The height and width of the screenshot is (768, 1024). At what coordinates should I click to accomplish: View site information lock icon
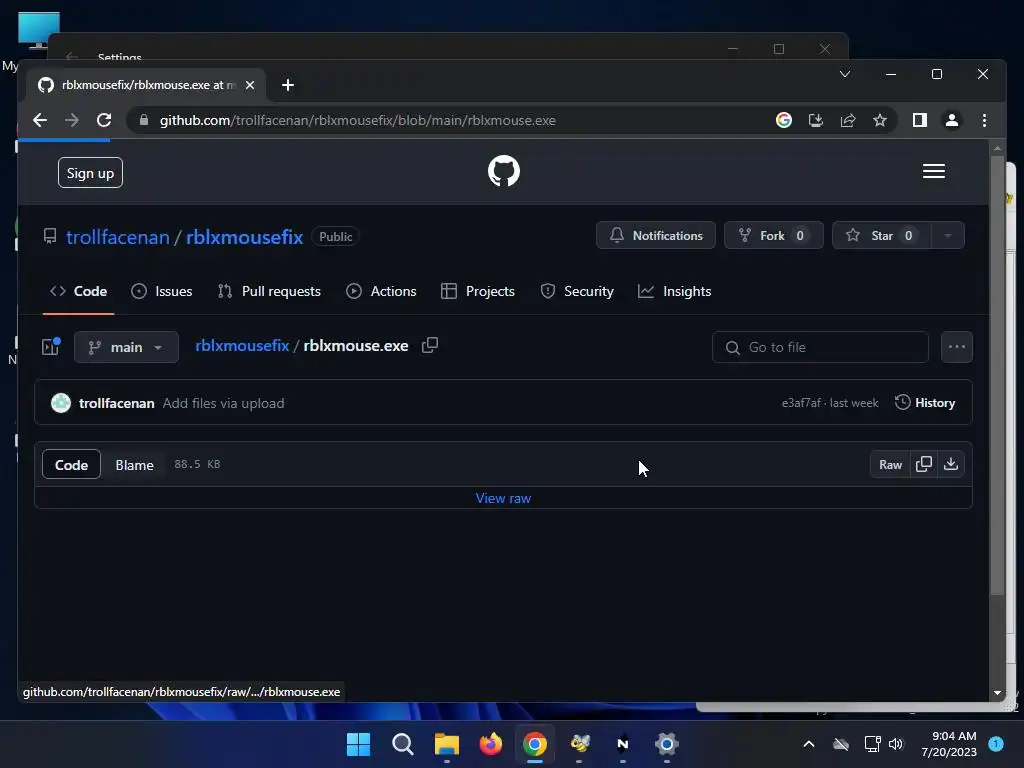144,120
